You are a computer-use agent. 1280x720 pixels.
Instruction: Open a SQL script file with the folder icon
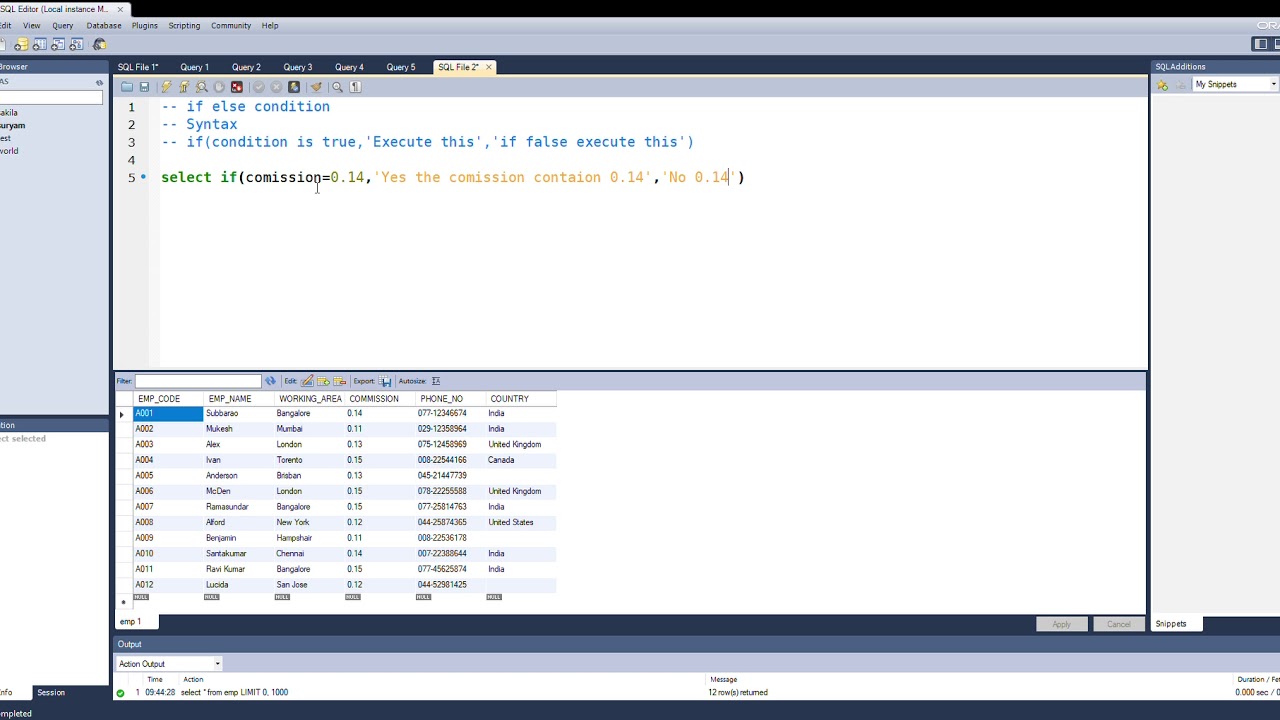(127, 87)
